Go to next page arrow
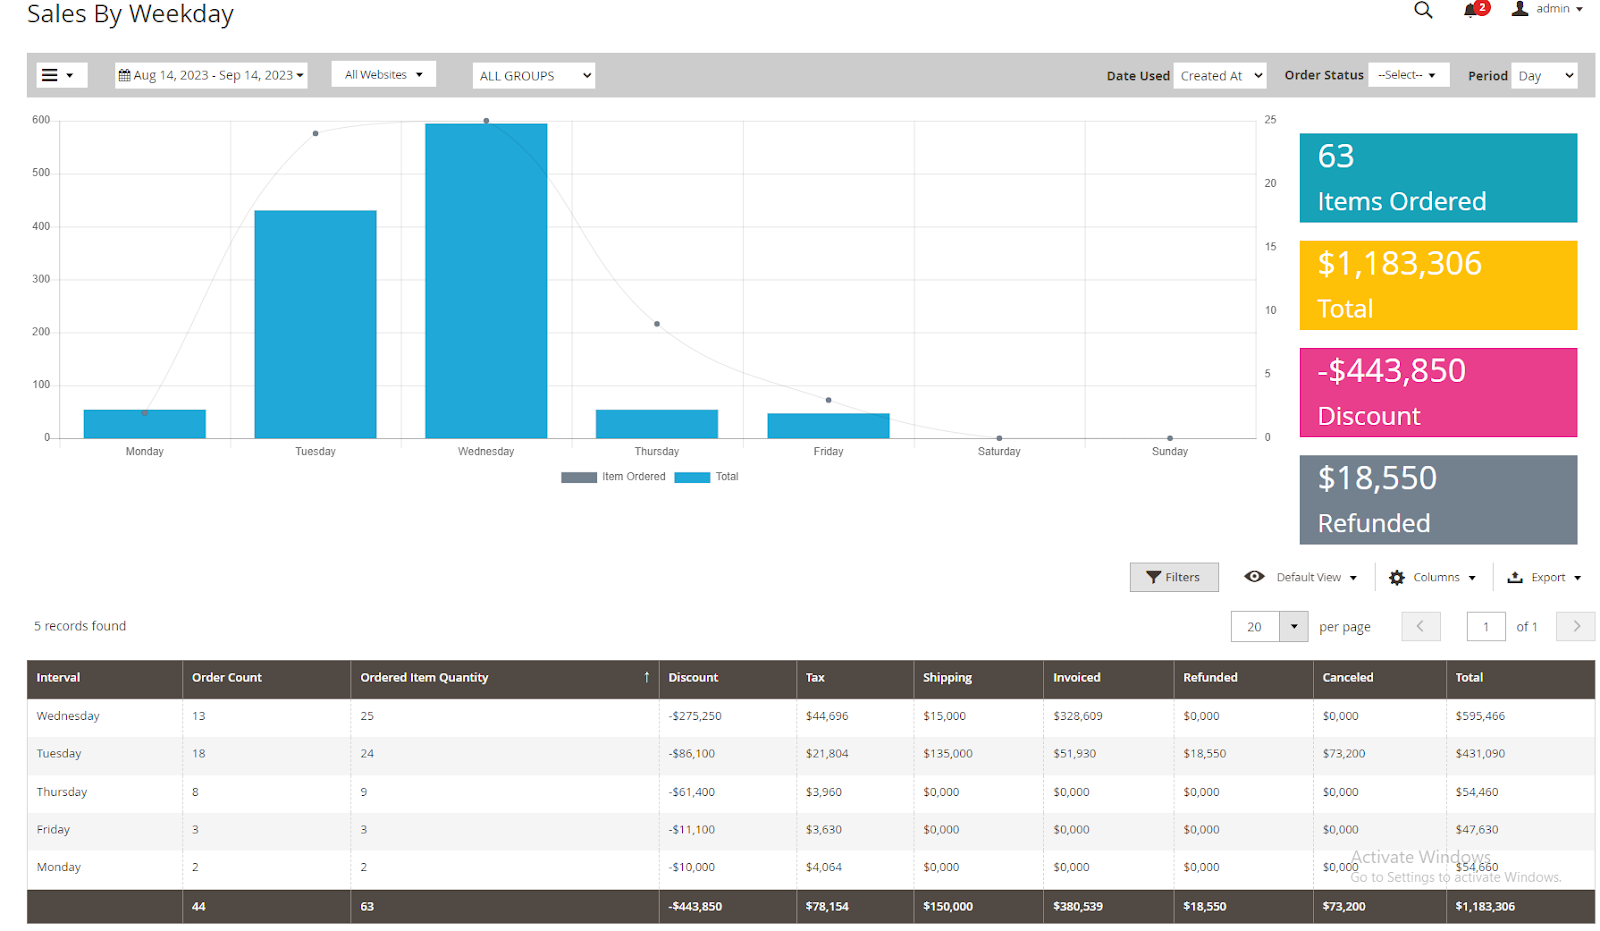The height and width of the screenshot is (931, 1600). pyautogui.click(x=1576, y=626)
